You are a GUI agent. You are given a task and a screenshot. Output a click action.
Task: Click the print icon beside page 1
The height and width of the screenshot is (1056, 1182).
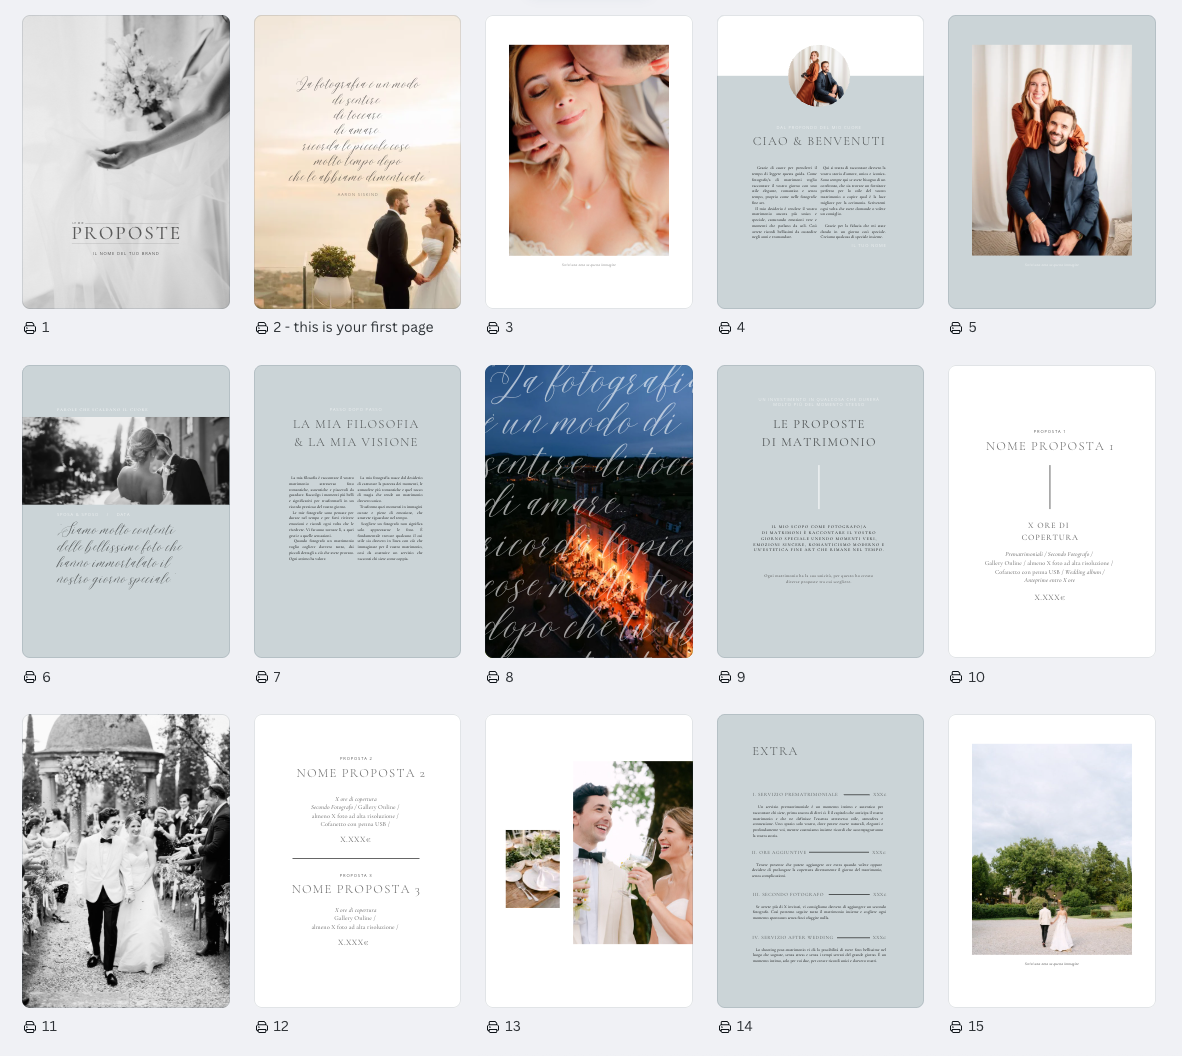tap(30, 328)
